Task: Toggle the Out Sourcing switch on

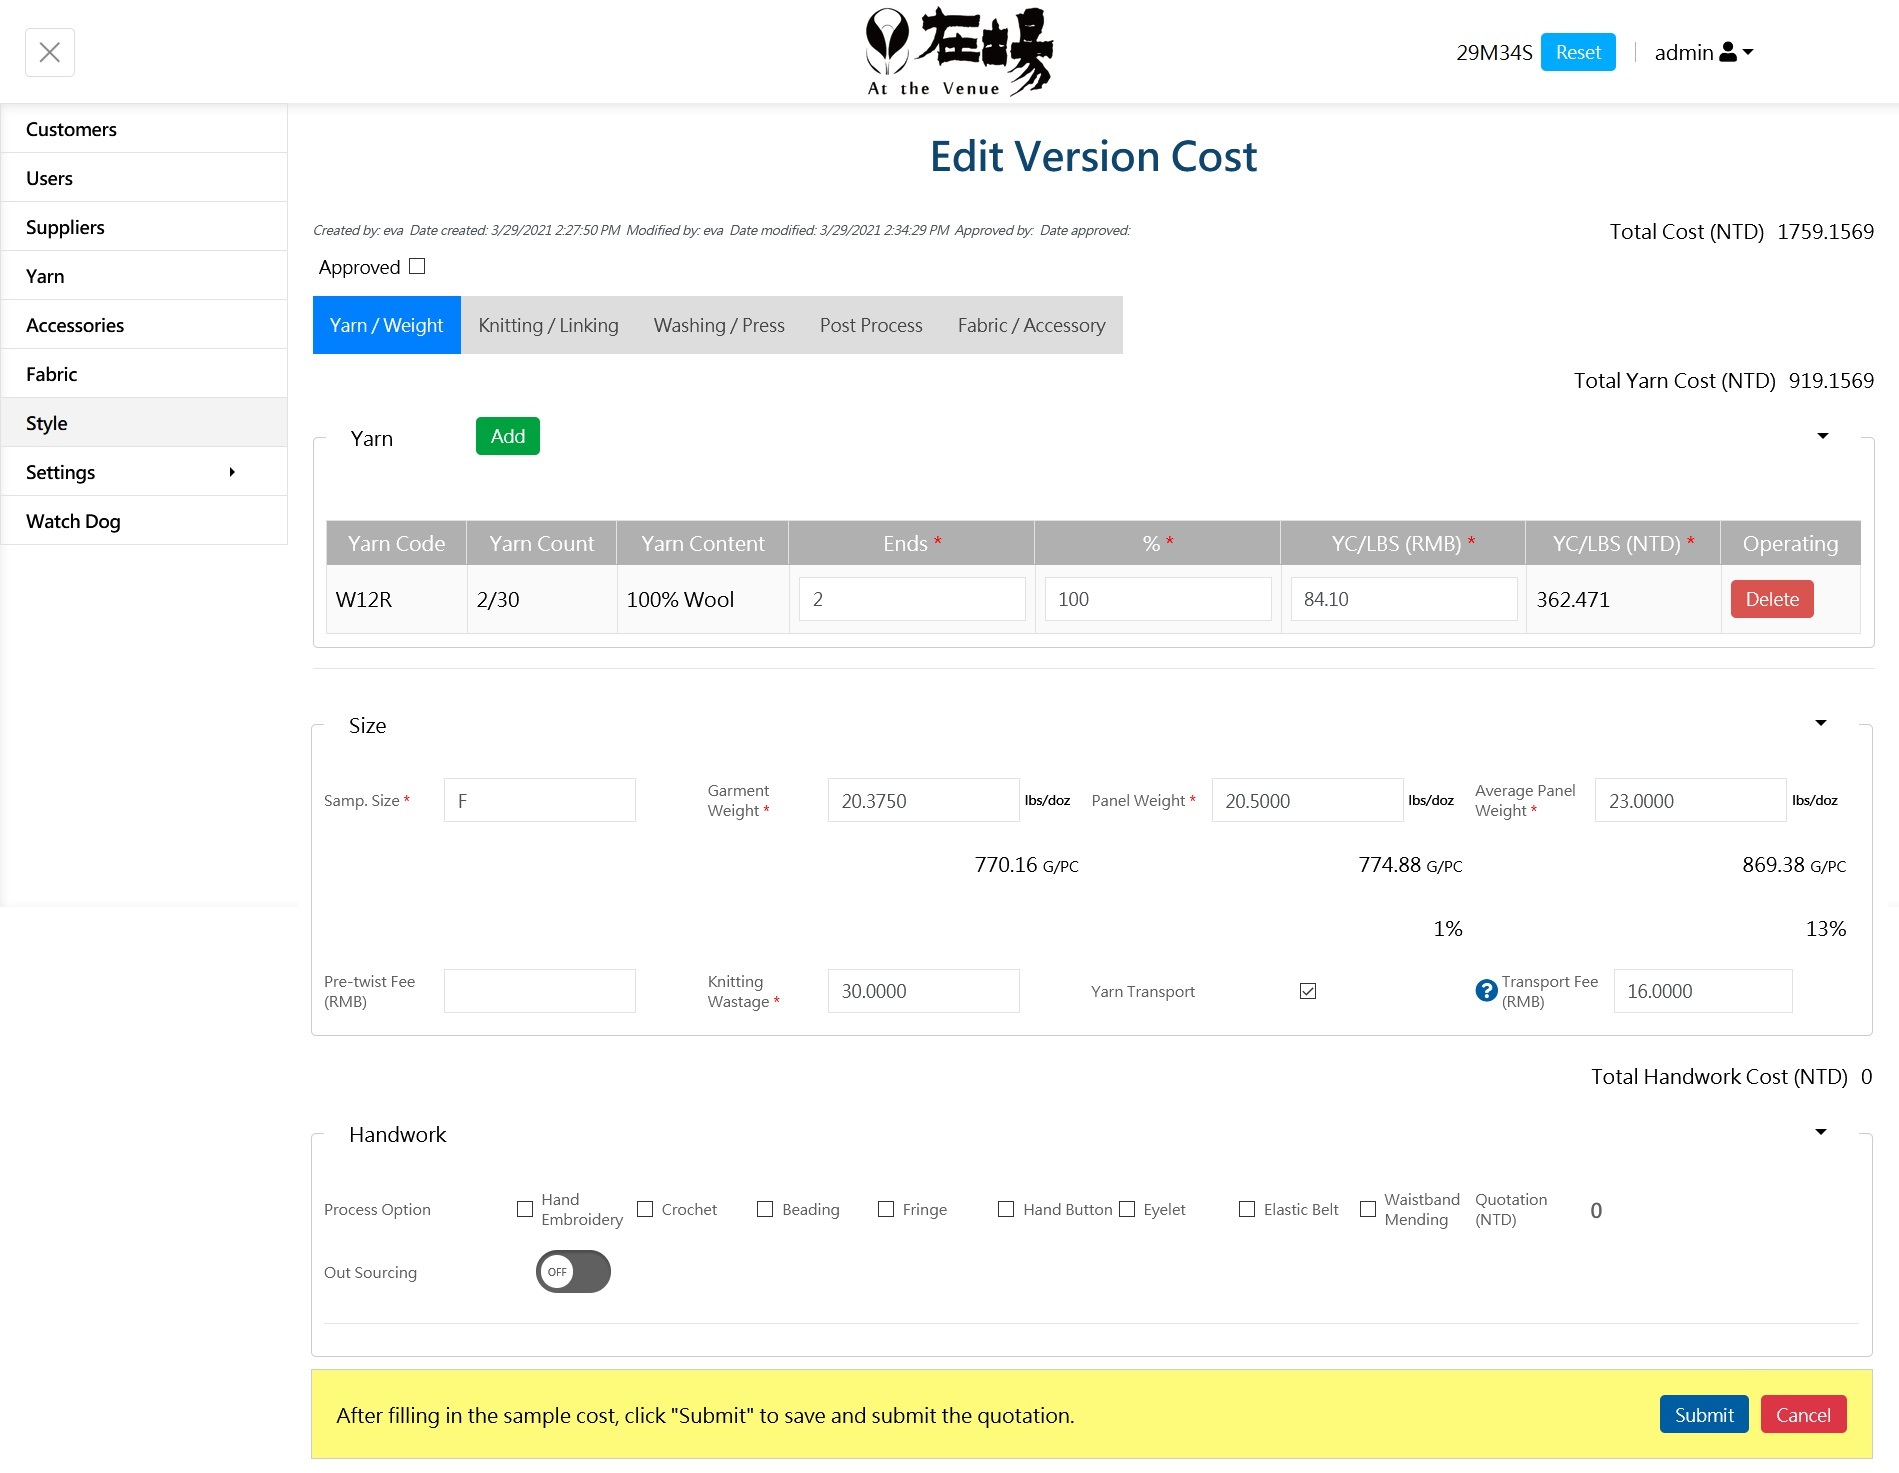Action: click(573, 1271)
